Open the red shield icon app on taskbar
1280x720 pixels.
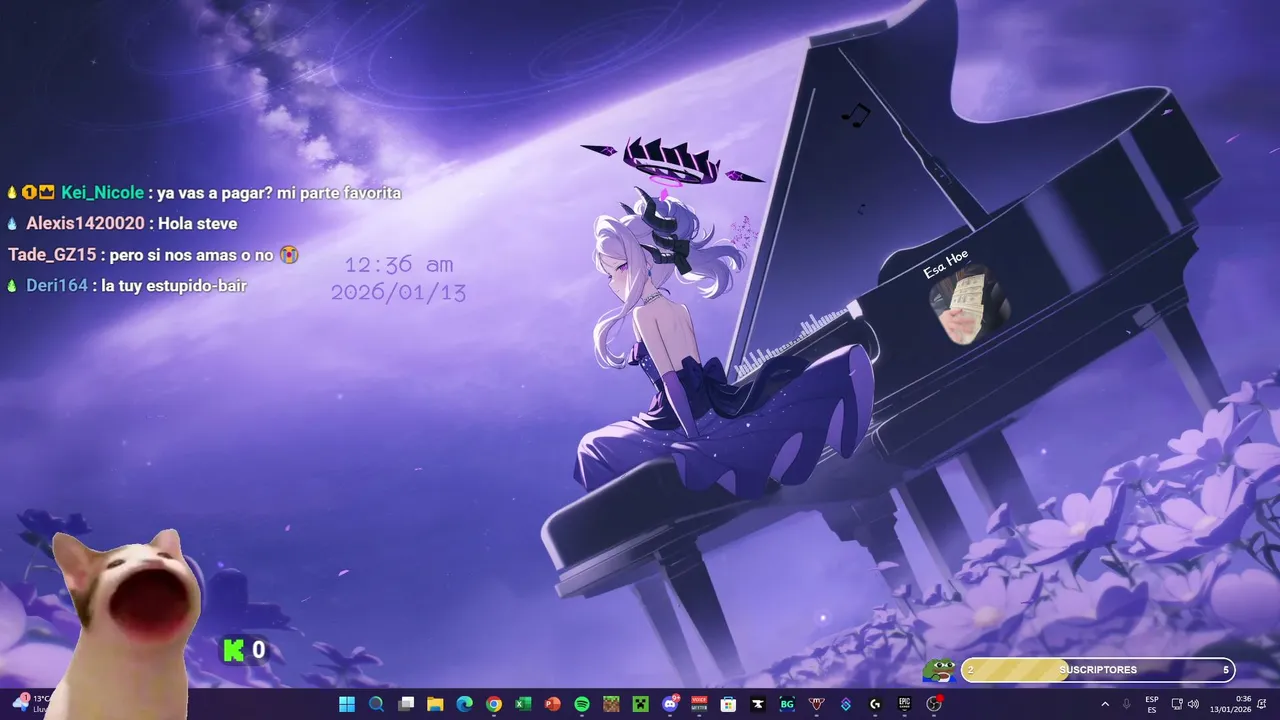[816, 704]
